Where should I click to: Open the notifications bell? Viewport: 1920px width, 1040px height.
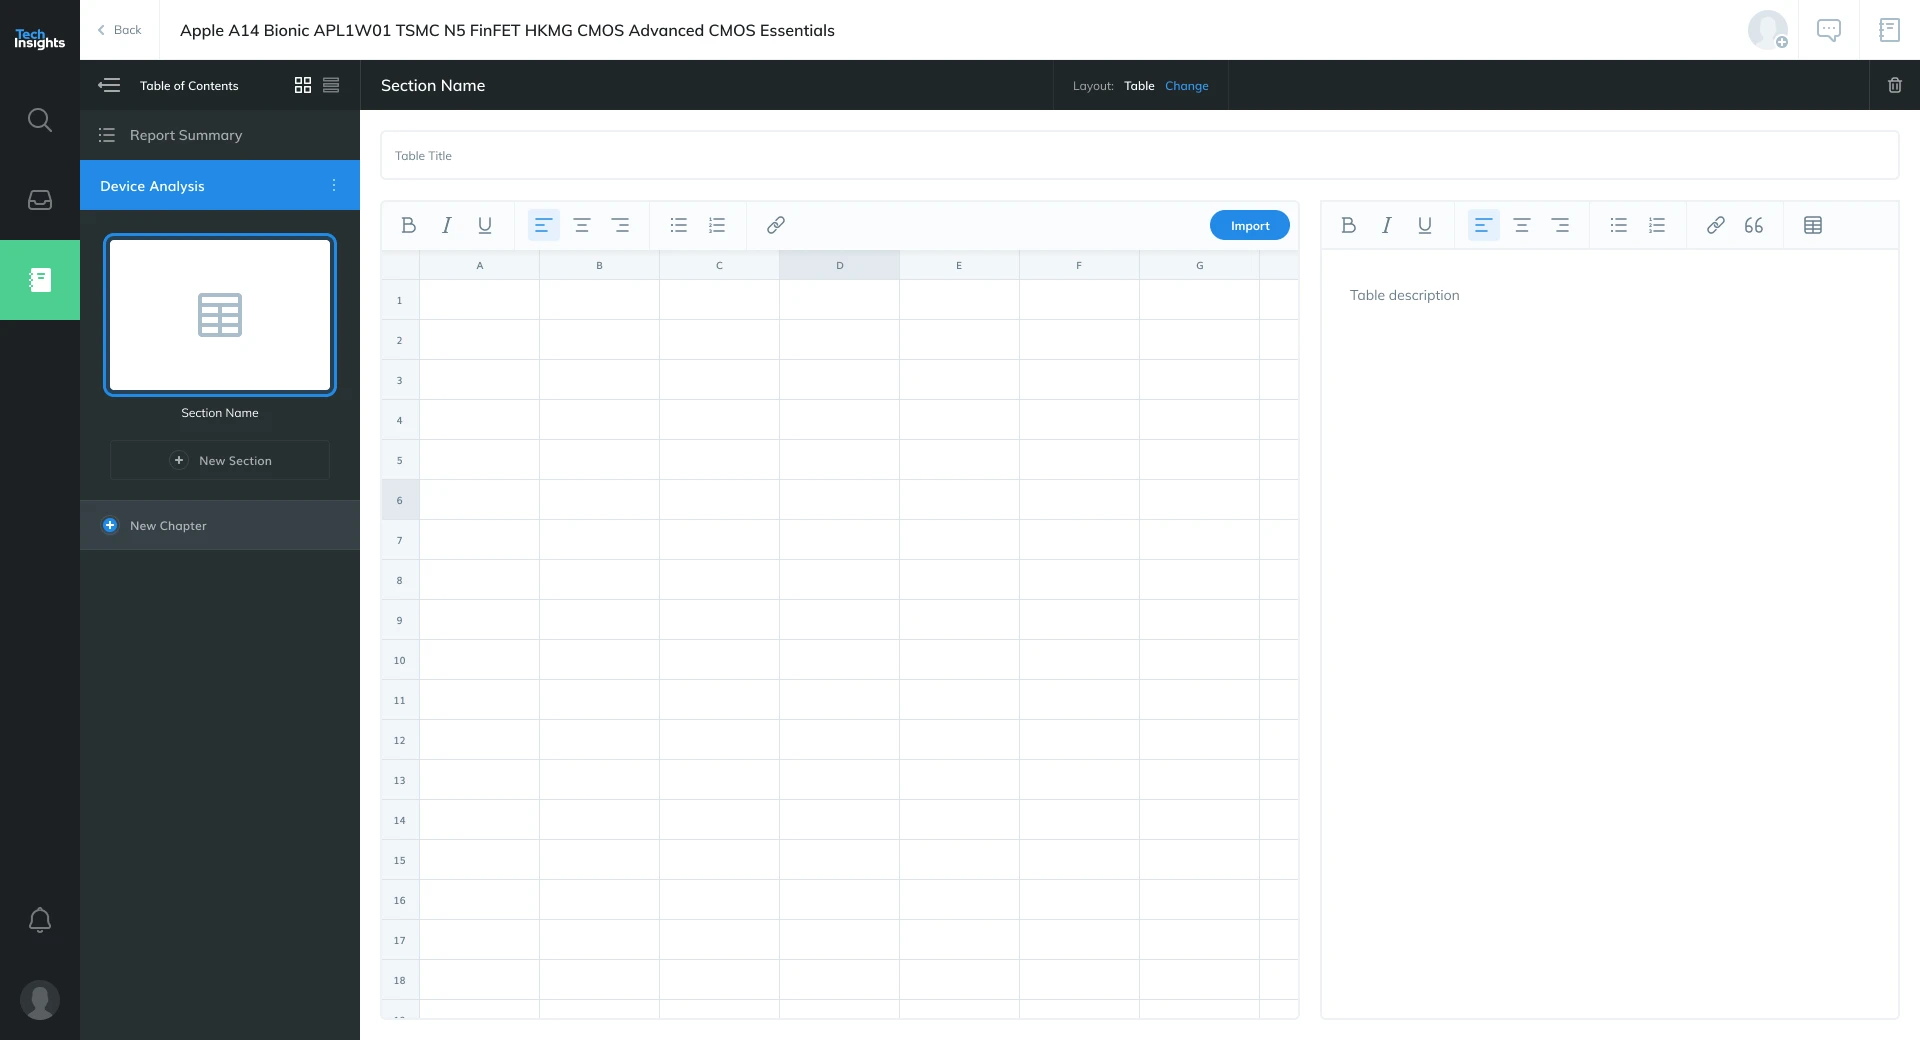click(x=40, y=920)
